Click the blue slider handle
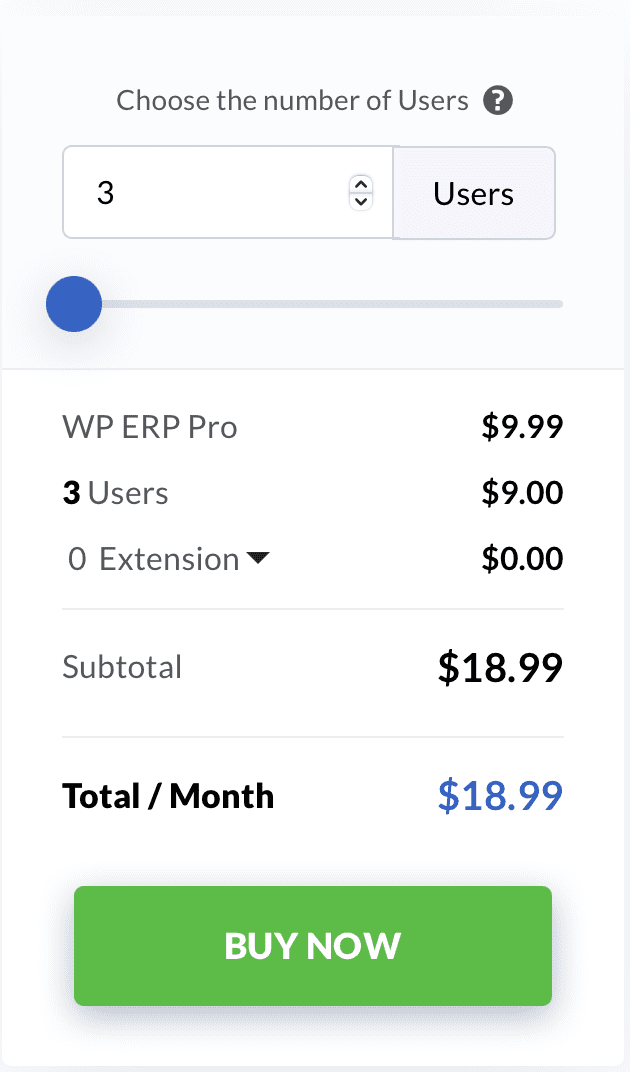This screenshot has width=630, height=1072. (74, 304)
